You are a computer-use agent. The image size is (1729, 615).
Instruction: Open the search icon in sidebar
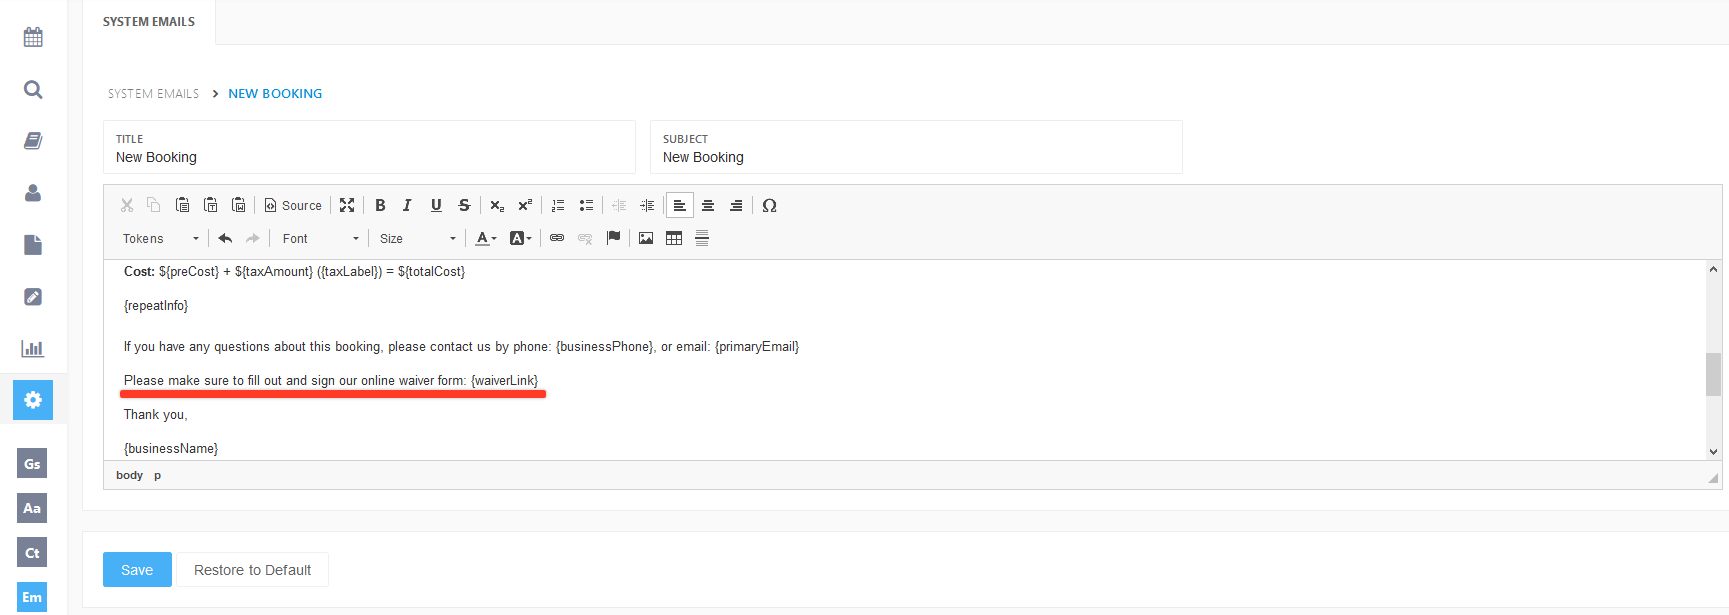[33, 90]
